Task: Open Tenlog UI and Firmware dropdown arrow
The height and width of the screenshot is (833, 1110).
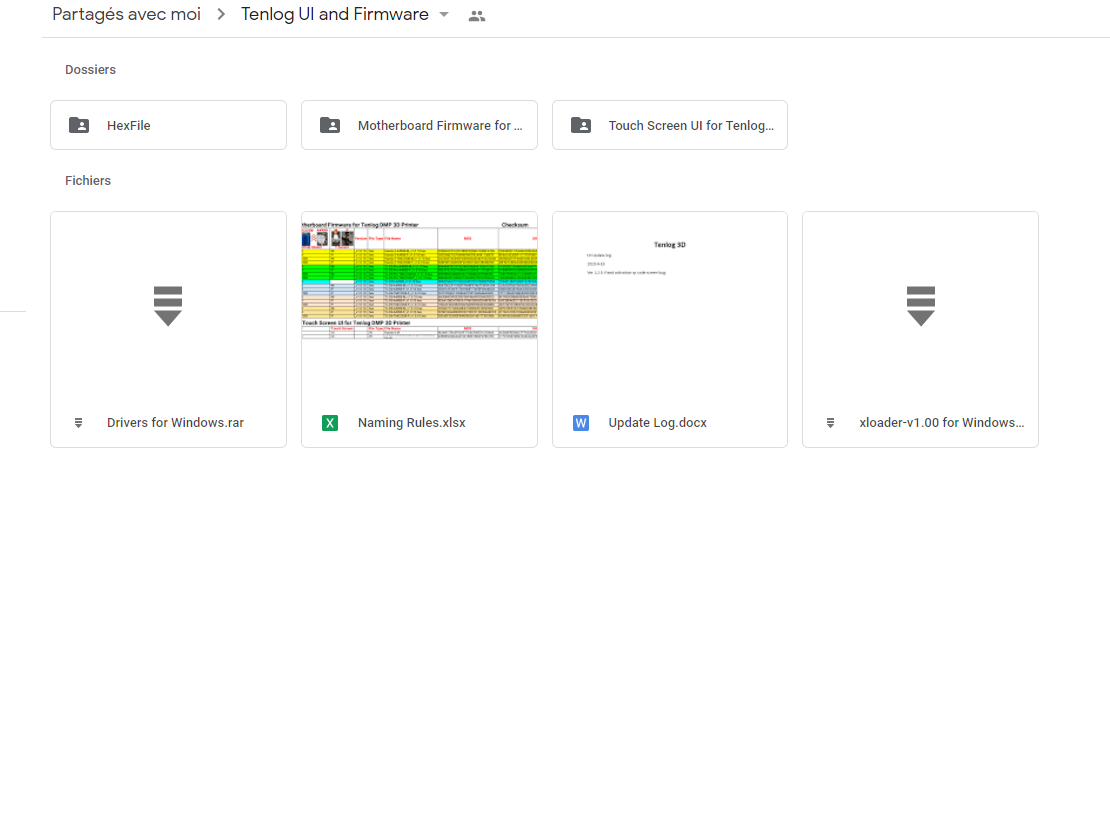Action: (x=444, y=15)
